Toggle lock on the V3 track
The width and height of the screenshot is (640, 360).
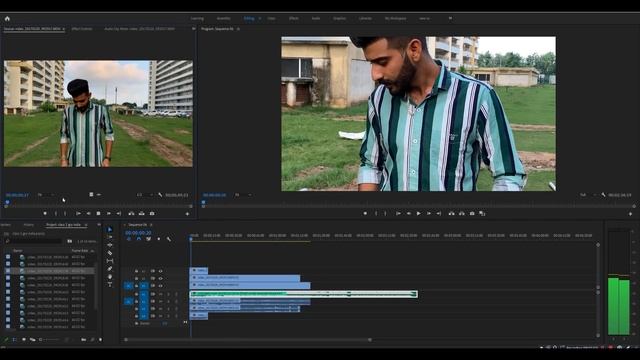click(x=136, y=271)
